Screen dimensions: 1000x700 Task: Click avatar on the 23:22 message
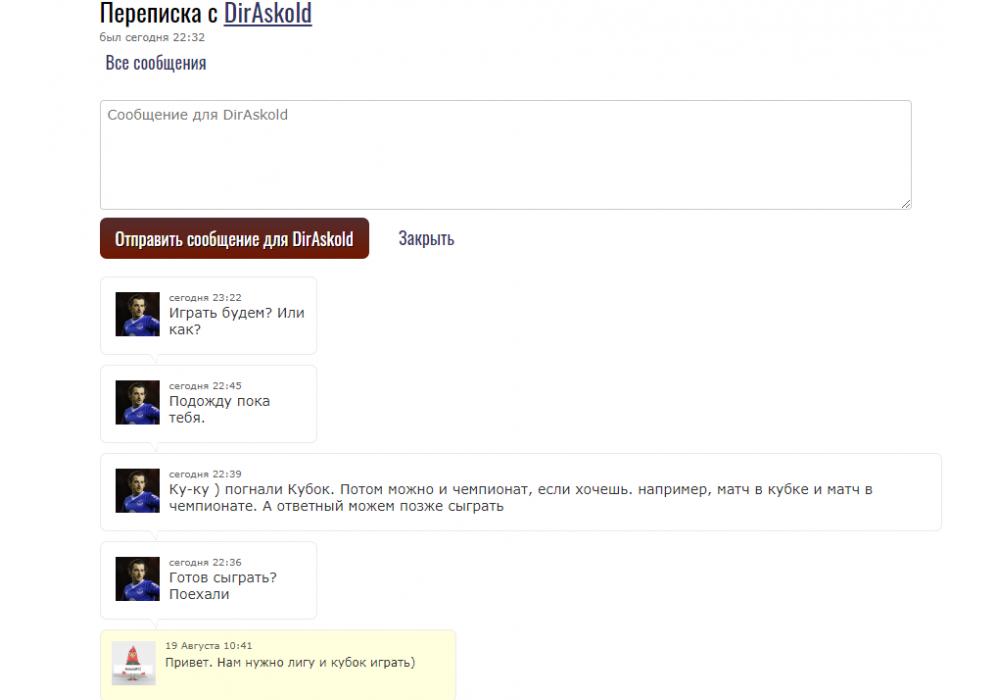point(137,314)
